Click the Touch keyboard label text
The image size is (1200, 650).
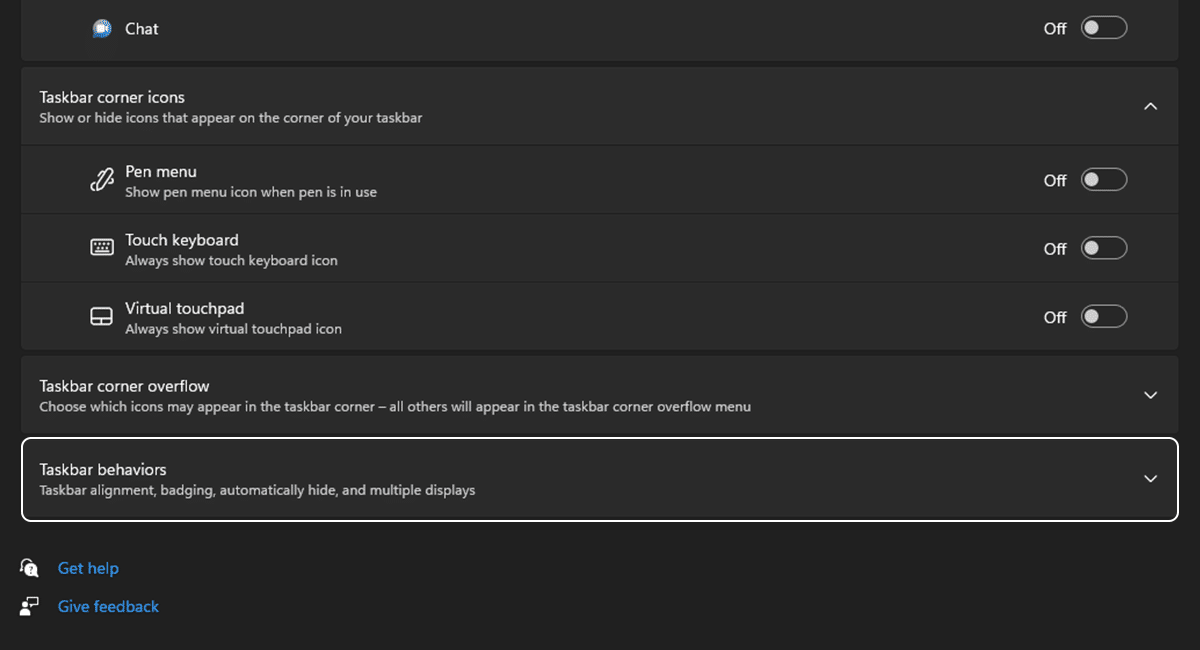point(181,240)
